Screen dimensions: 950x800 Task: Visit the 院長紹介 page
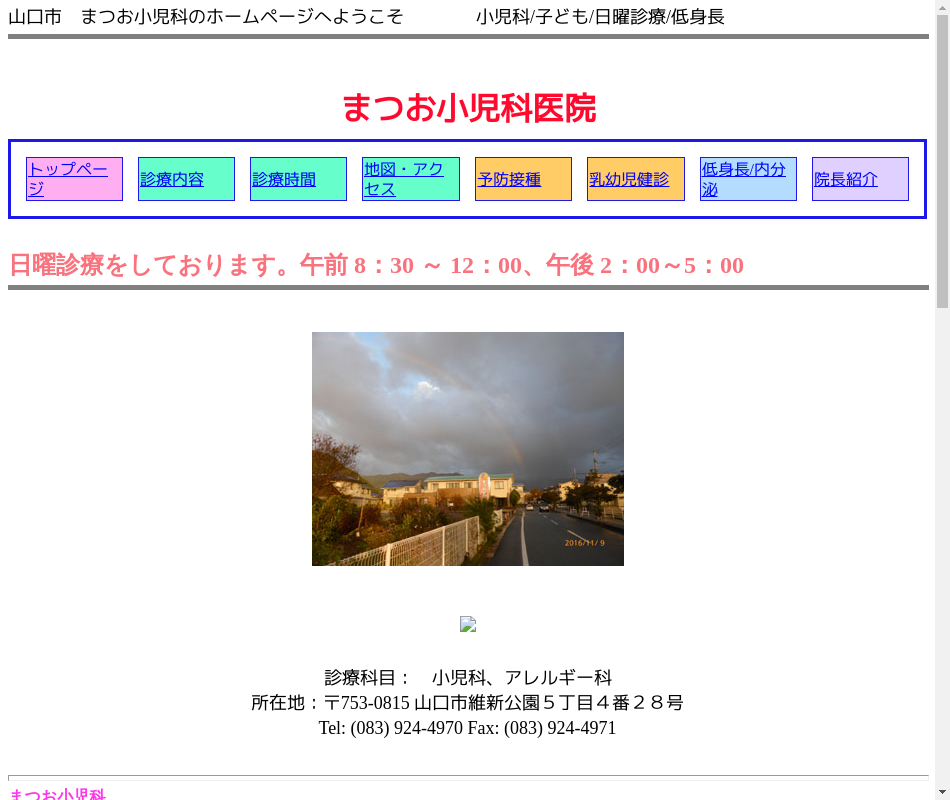pos(846,180)
